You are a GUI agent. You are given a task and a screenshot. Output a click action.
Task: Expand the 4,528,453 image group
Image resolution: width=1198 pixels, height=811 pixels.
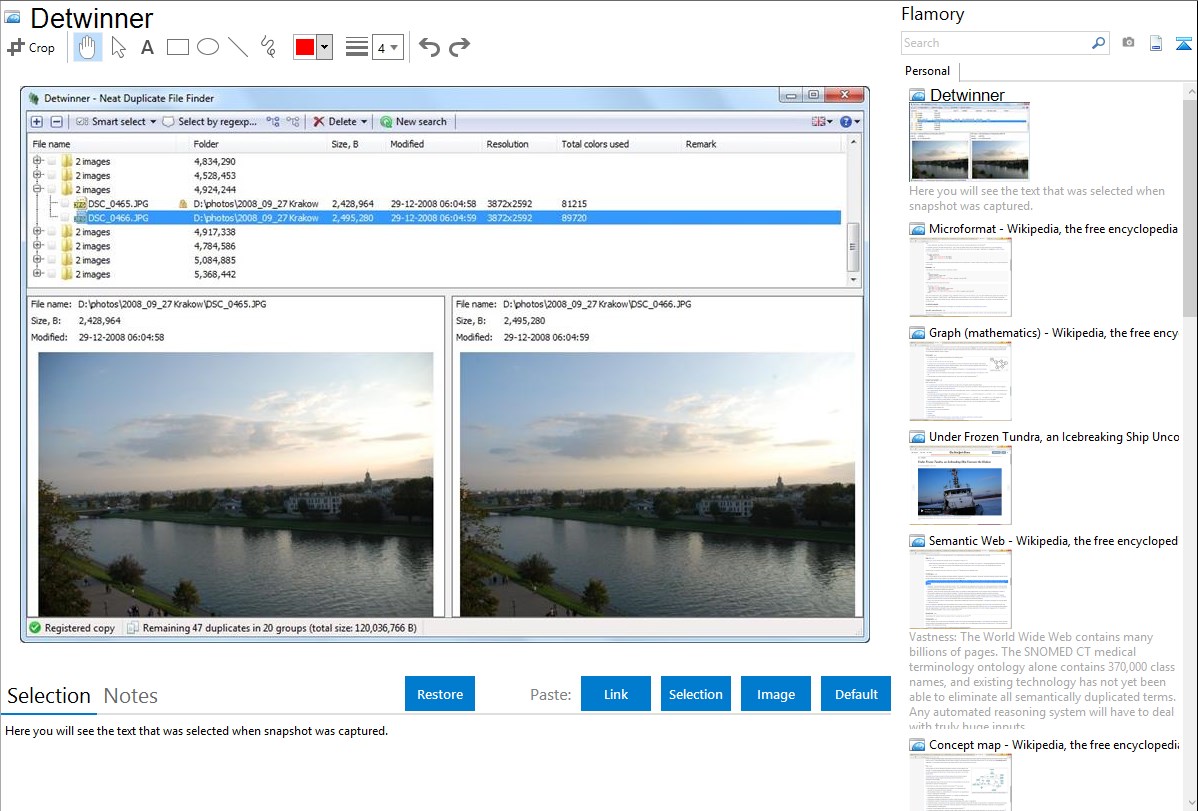pyautogui.click(x=37, y=175)
